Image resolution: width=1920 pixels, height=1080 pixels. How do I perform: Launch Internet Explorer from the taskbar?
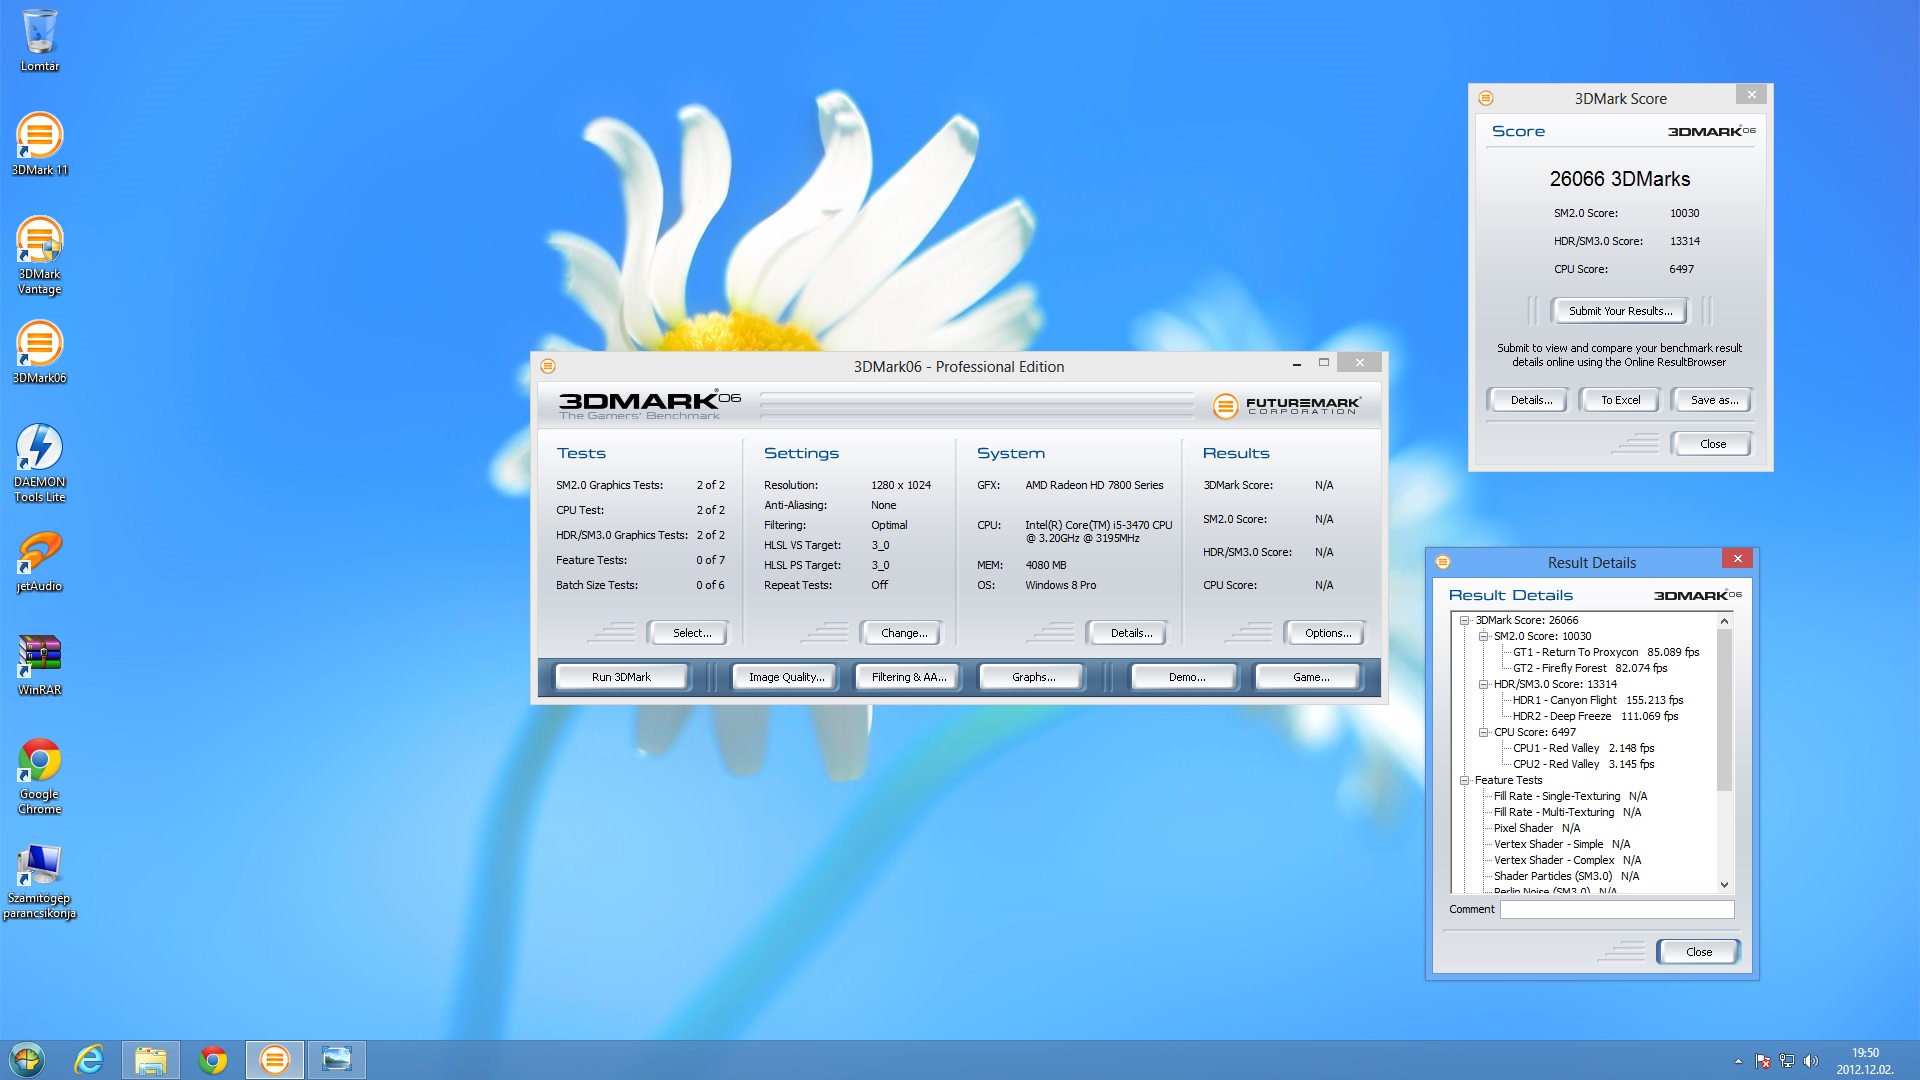click(90, 1060)
